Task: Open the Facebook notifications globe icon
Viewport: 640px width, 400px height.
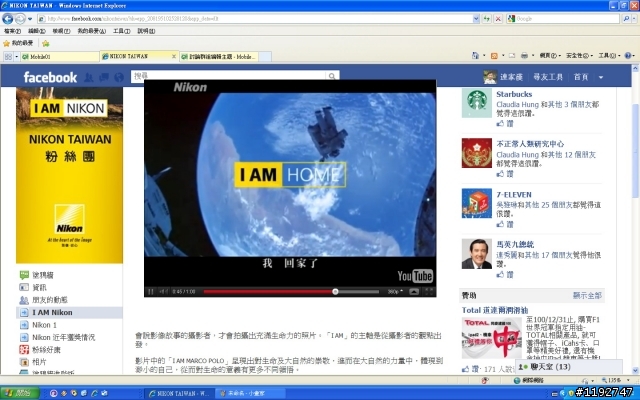Action: (x=119, y=77)
